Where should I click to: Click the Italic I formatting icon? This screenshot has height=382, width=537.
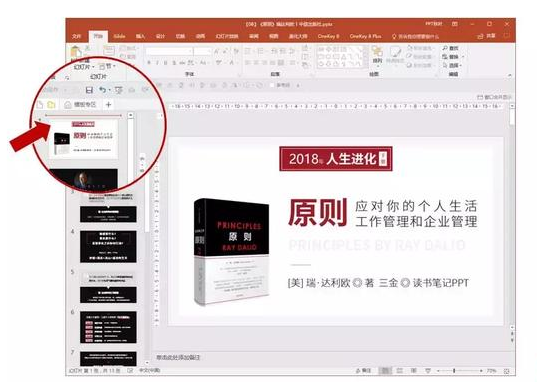[157, 63]
